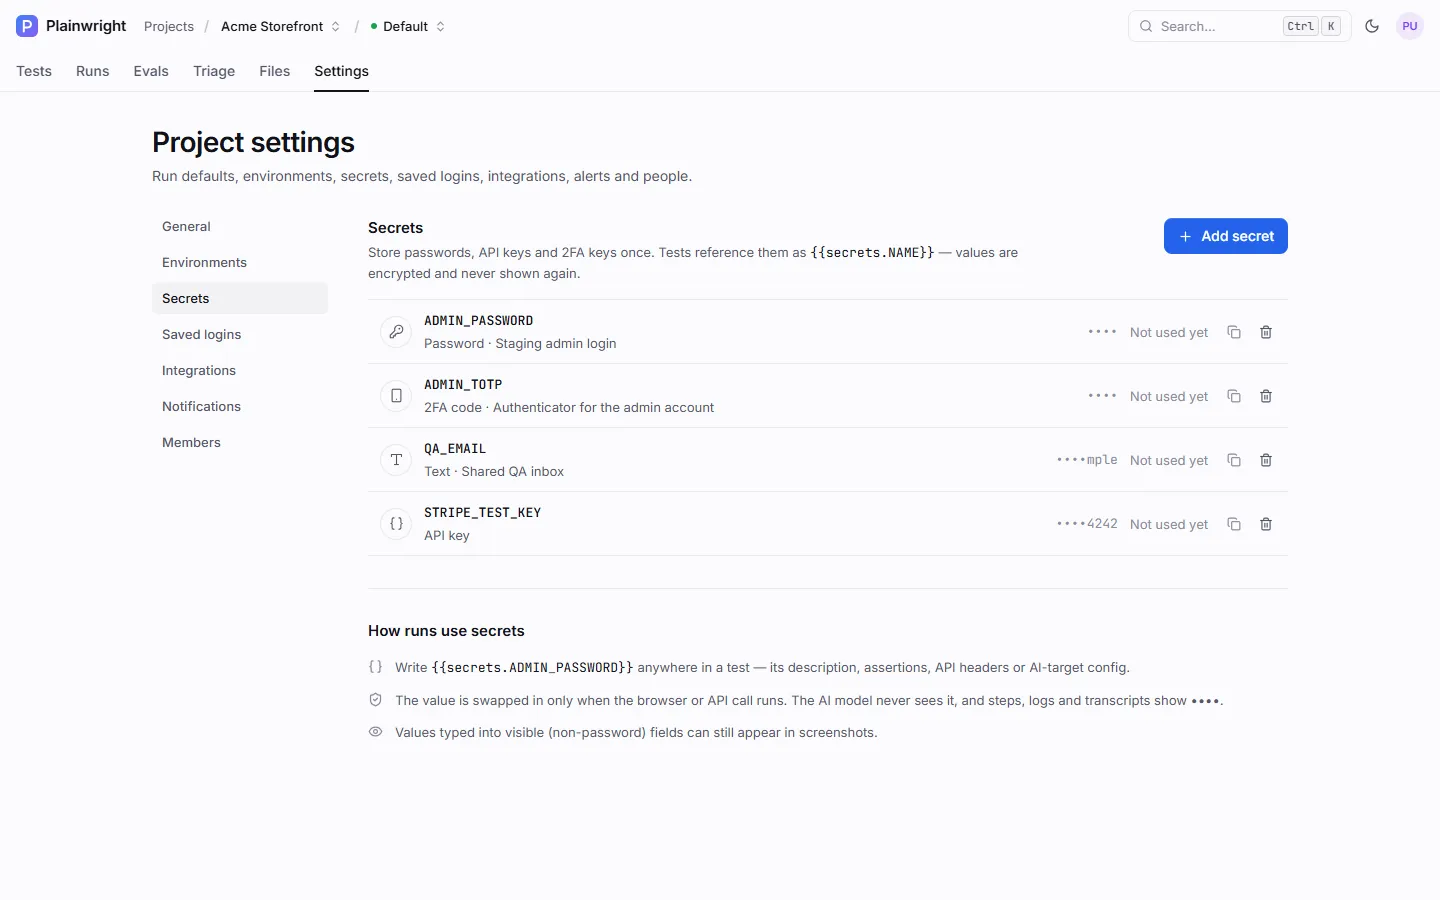Open Notifications settings section
This screenshot has height=900, width=1440.
click(240, 406)
